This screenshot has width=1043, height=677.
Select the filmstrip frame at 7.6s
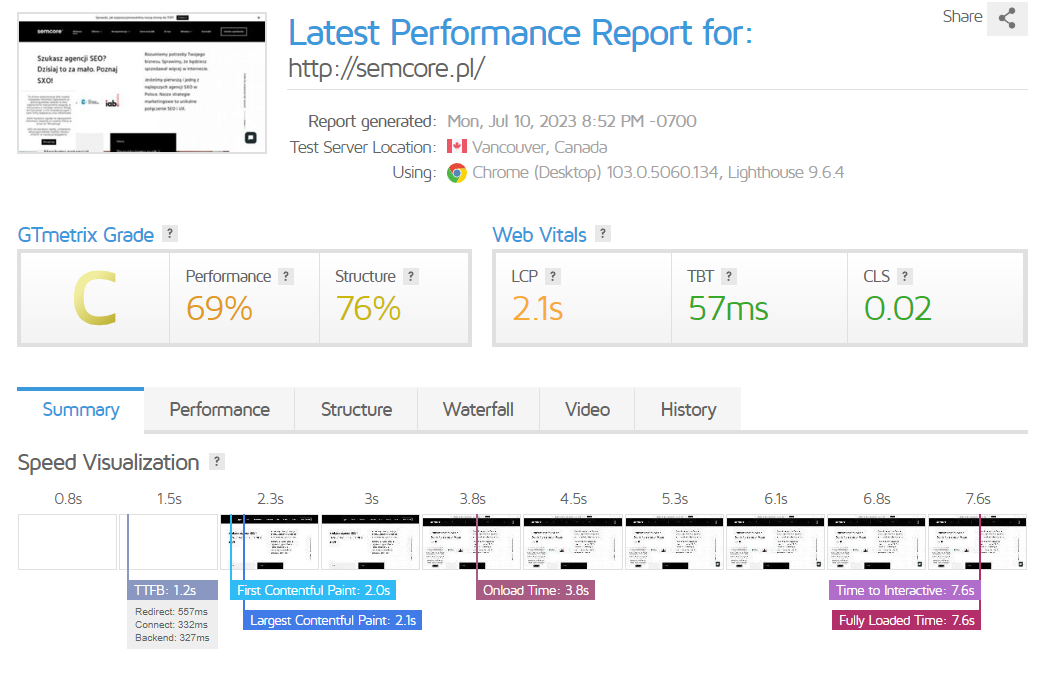pos(977,541)
